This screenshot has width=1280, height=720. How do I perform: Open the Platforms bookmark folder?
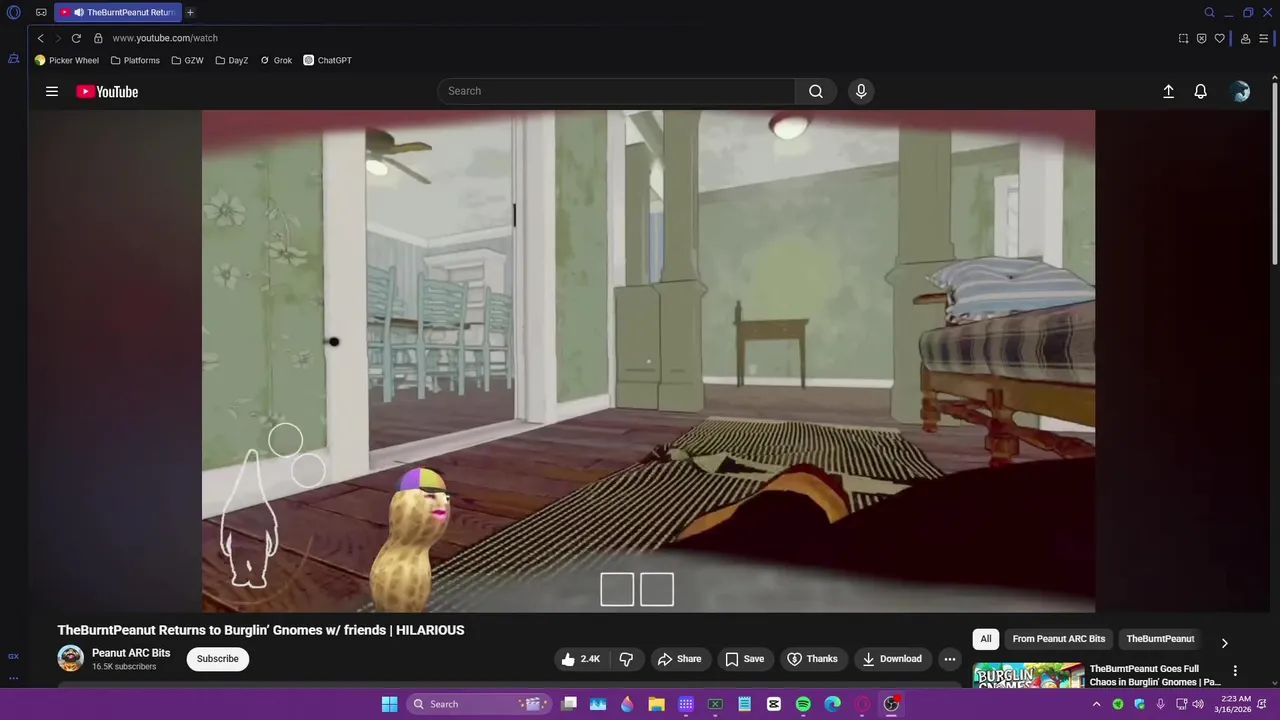[x=135, y=60]
